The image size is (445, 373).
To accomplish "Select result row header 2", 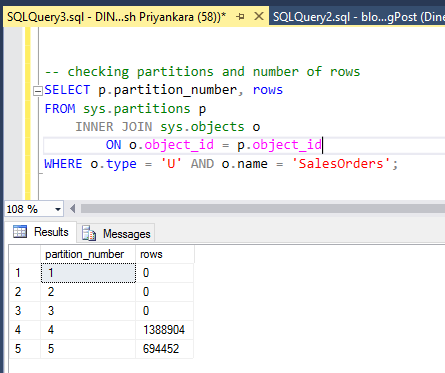I will [x=25, y=292].
